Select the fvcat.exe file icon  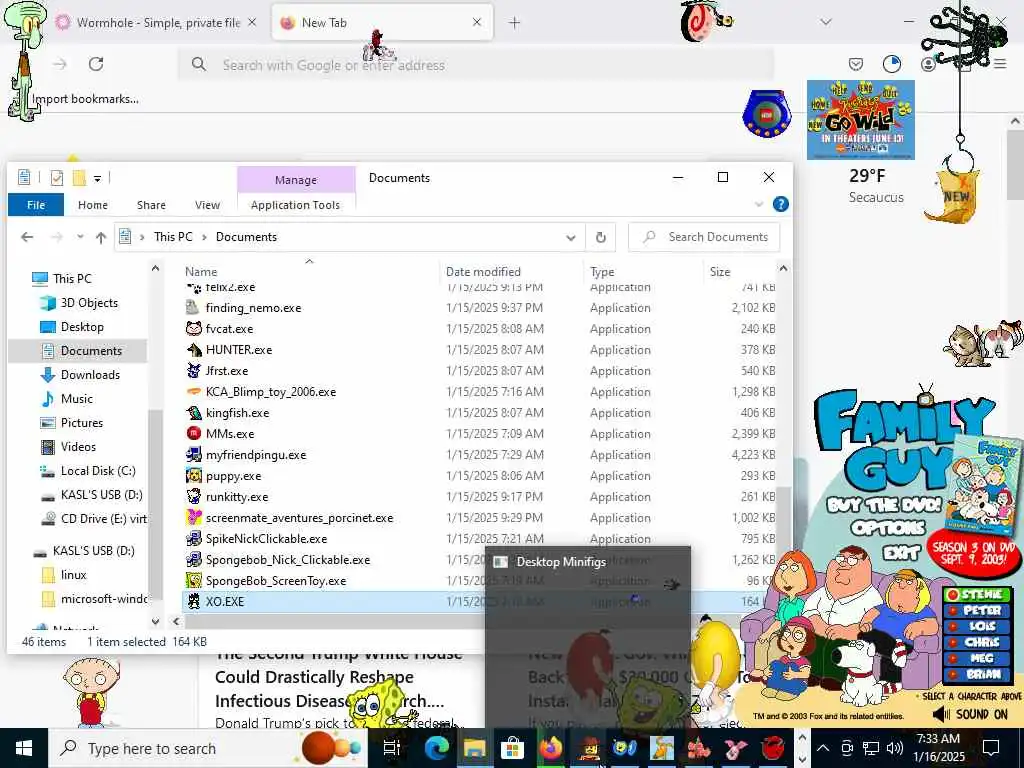point(193,328)
